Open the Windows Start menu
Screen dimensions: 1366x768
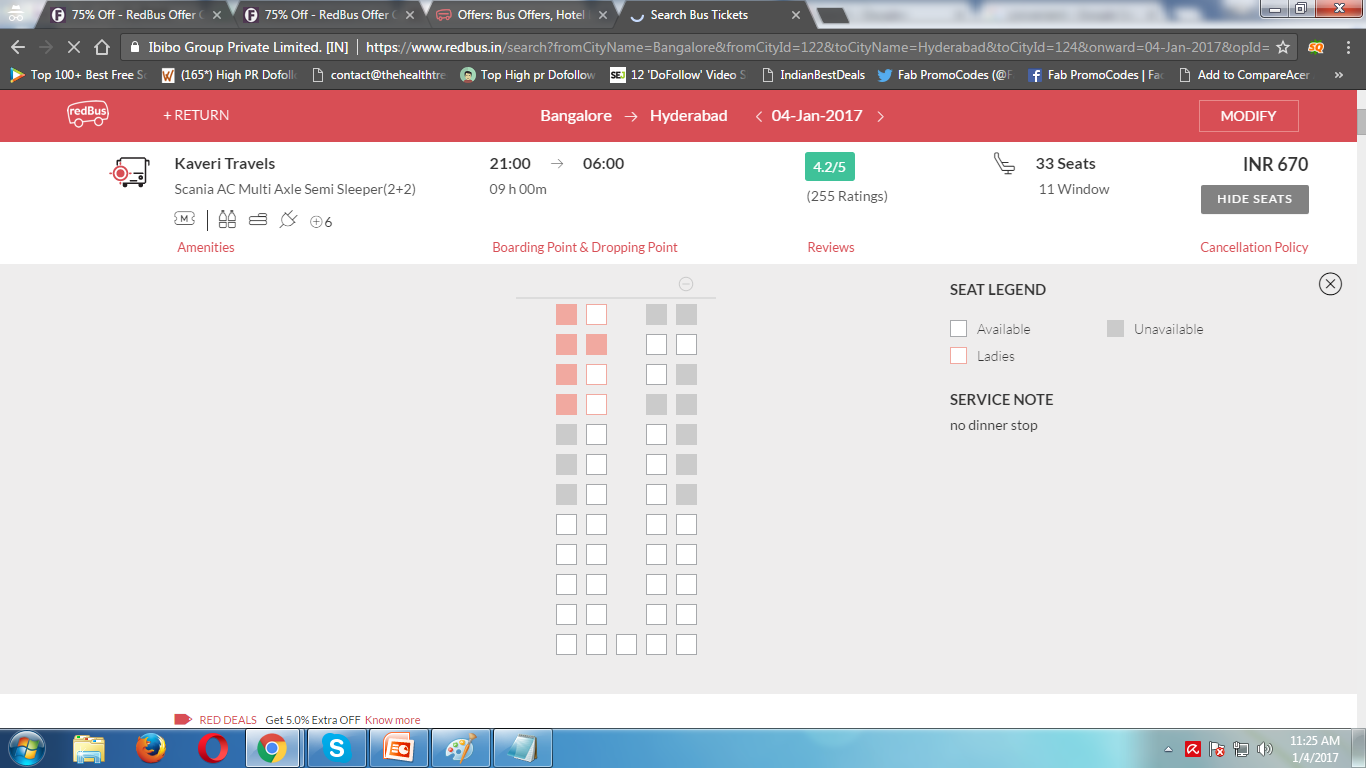[27, 748]
